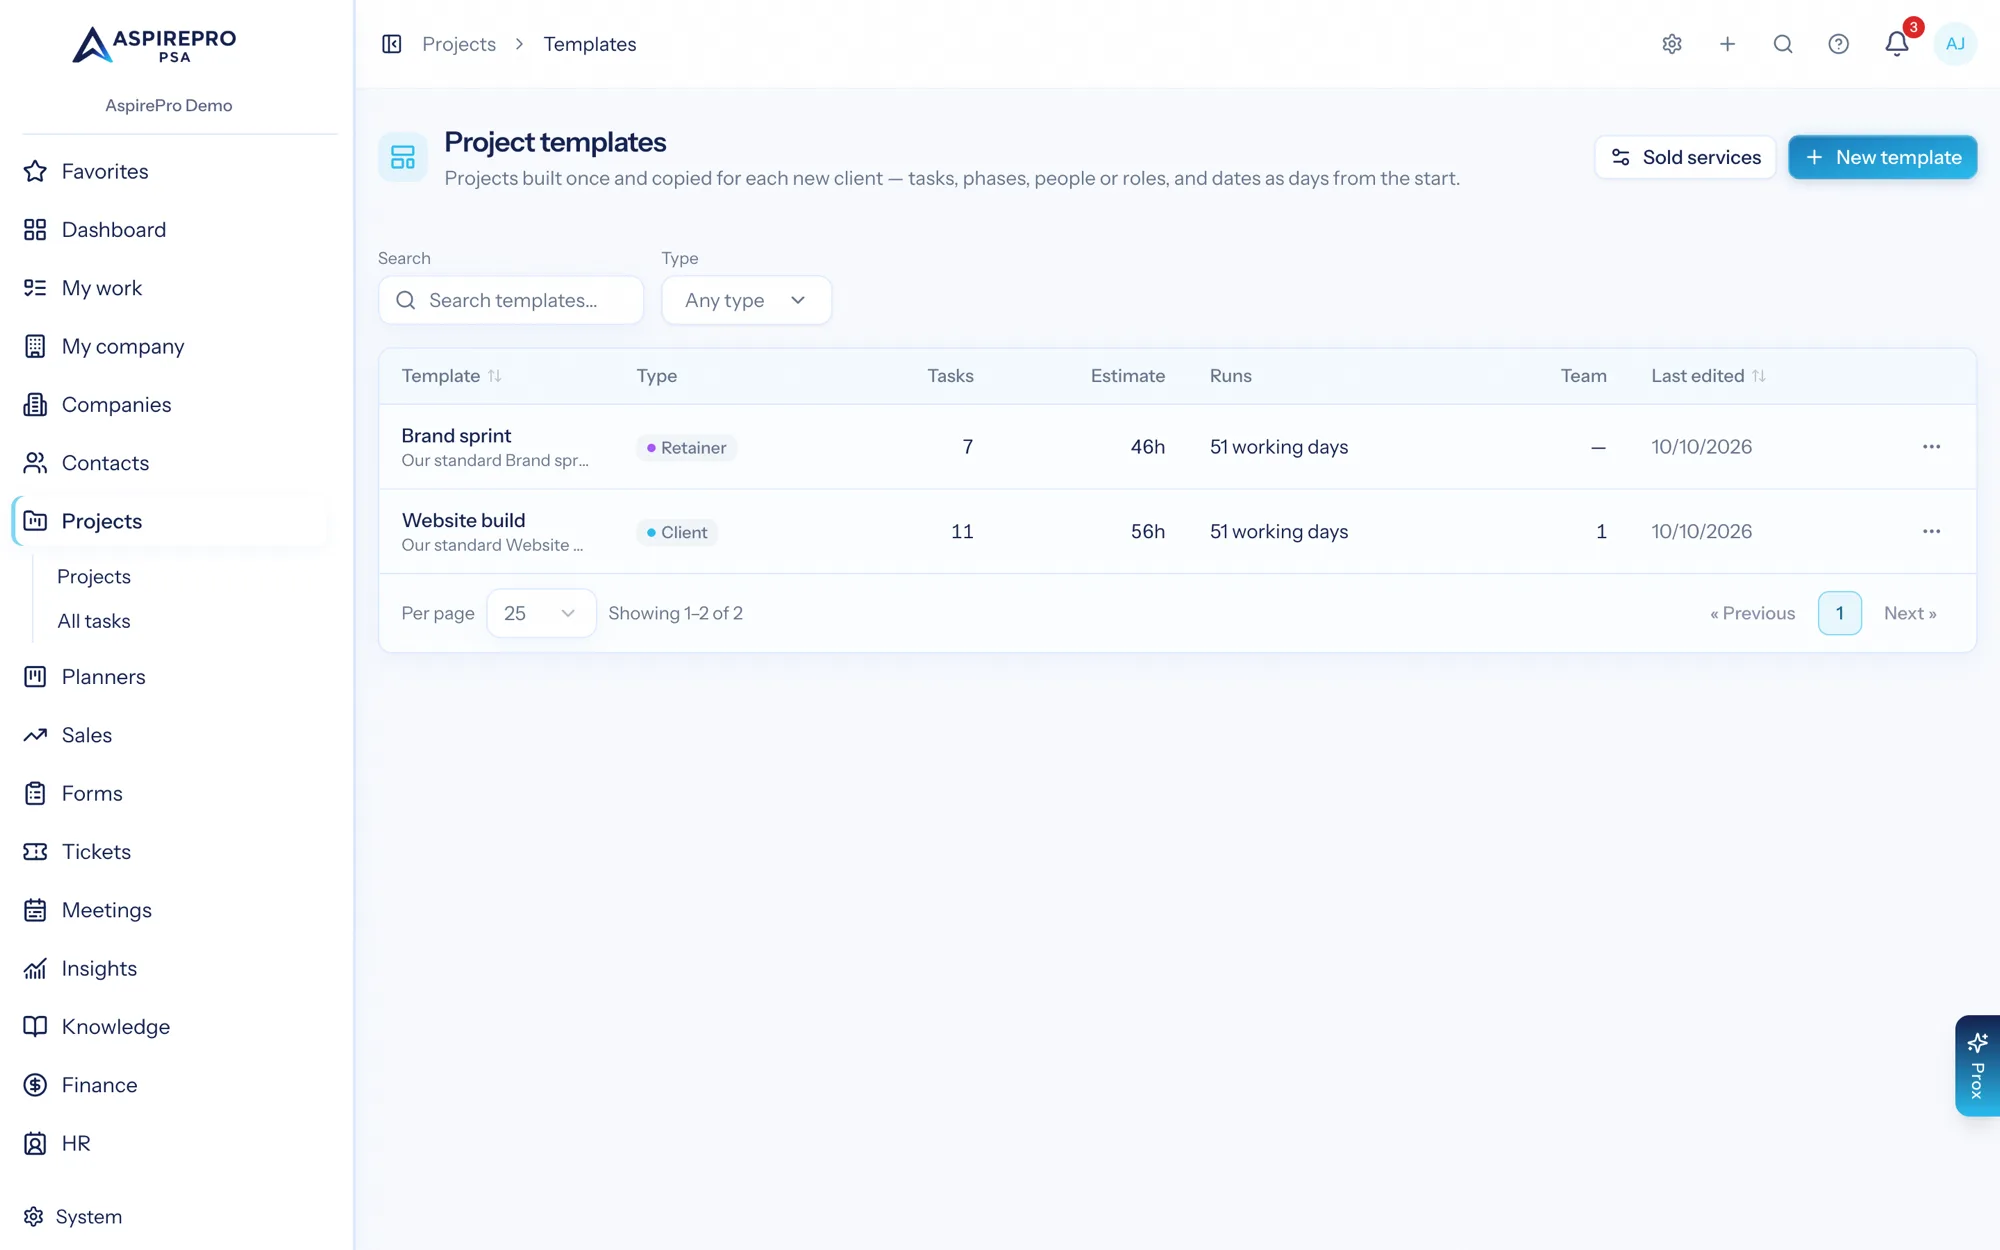
Task: Open Tickets in sidebar
Action: (169, 852)
